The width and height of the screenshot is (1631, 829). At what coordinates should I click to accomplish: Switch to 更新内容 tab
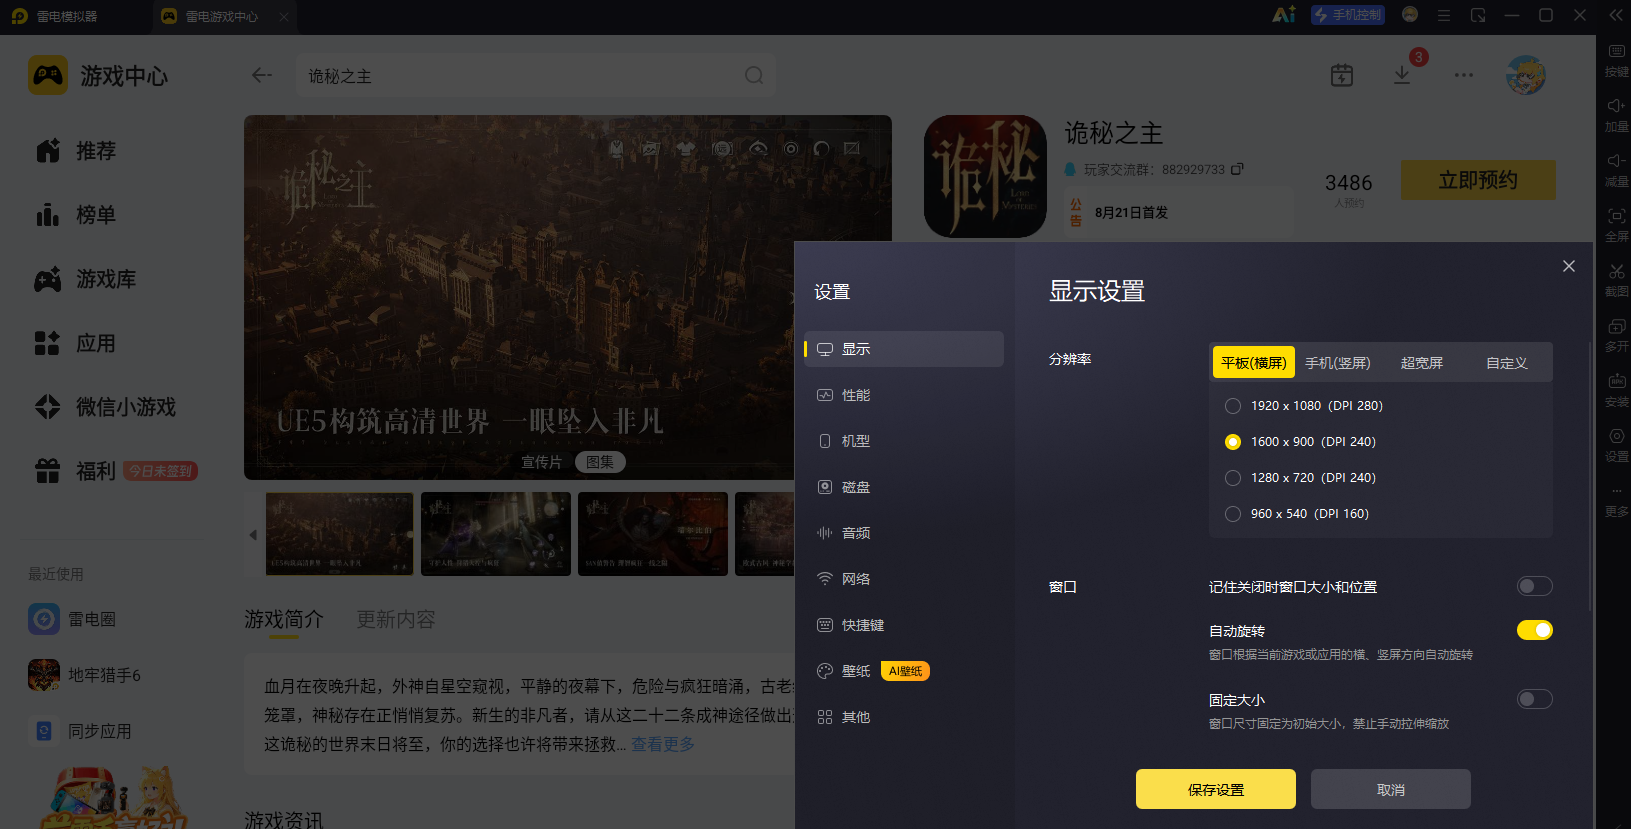396,620
